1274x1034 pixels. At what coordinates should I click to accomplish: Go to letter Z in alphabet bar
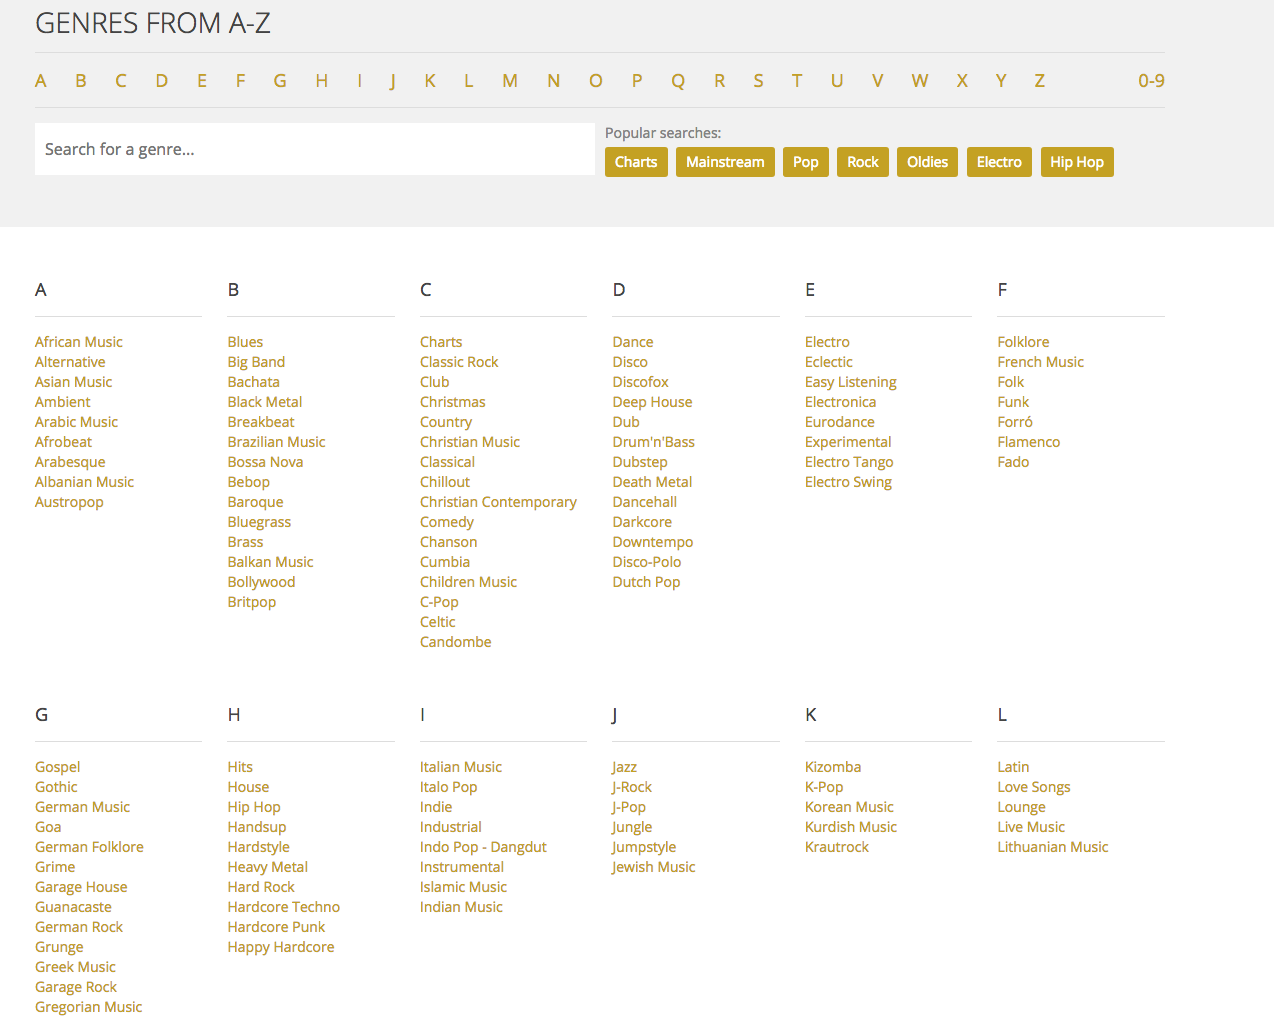click(x=1039, y=81)
